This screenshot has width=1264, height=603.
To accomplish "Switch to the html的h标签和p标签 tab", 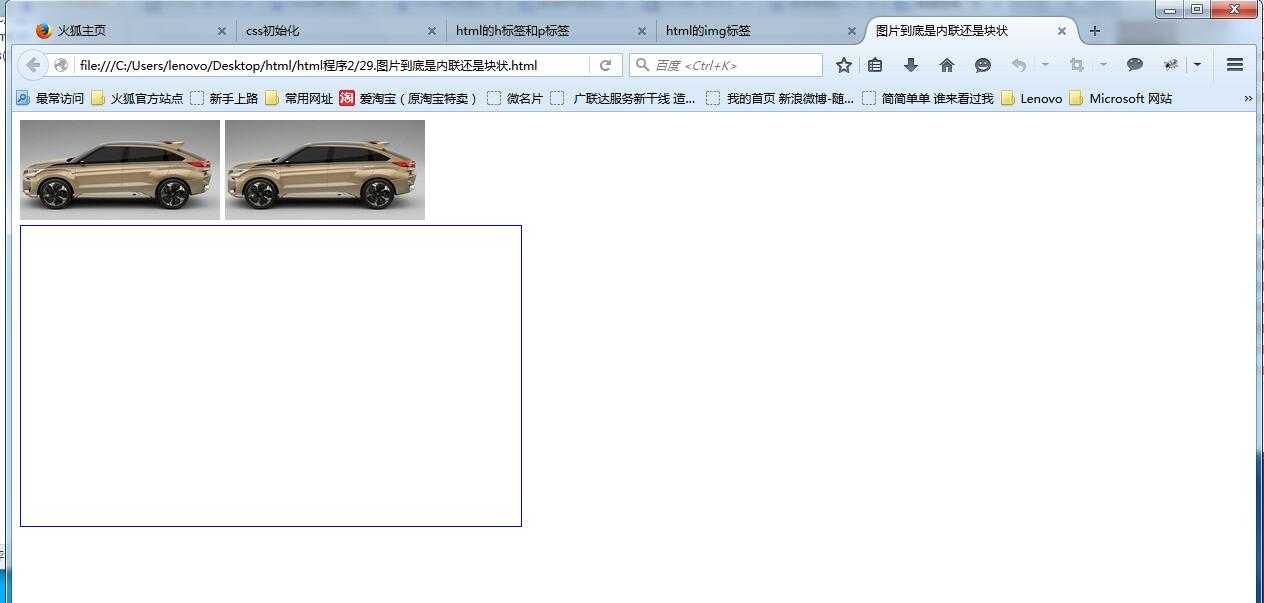I will (x=551, y=31).
